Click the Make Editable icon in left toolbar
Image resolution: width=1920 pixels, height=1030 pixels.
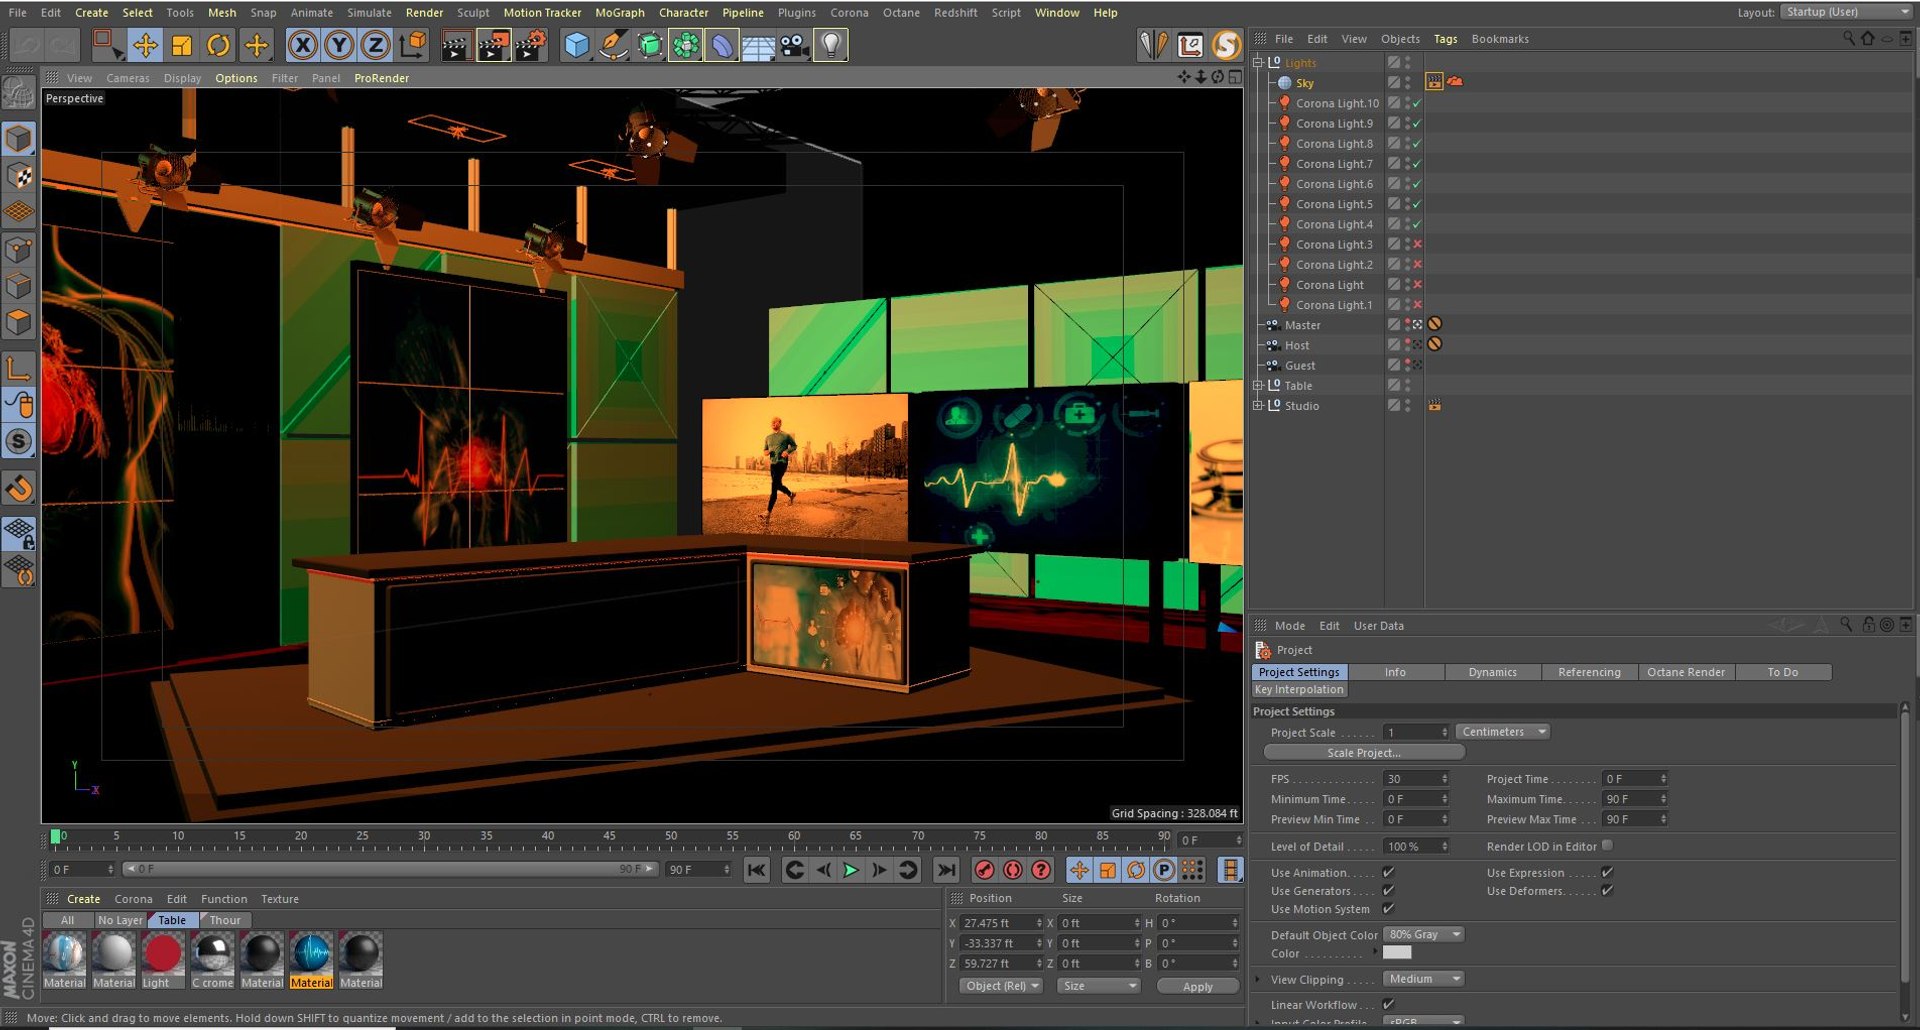(19, 92)
